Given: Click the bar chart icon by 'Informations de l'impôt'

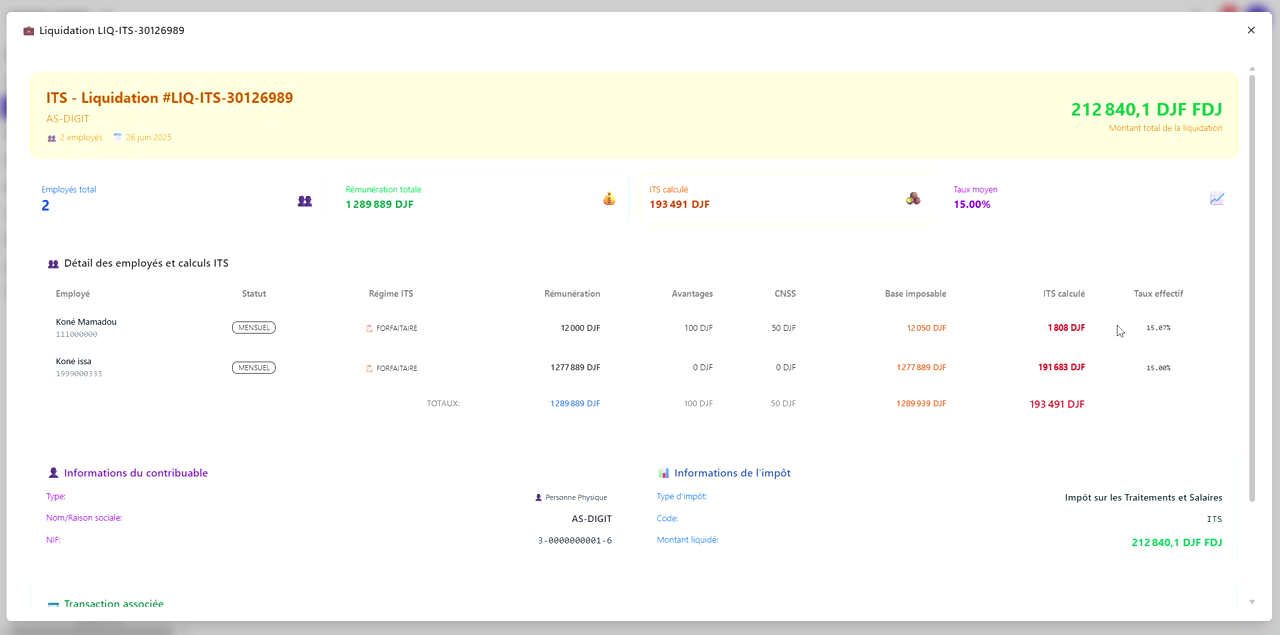Looking at the screenshot, I should pyautogui.click(x=664, y=473).
